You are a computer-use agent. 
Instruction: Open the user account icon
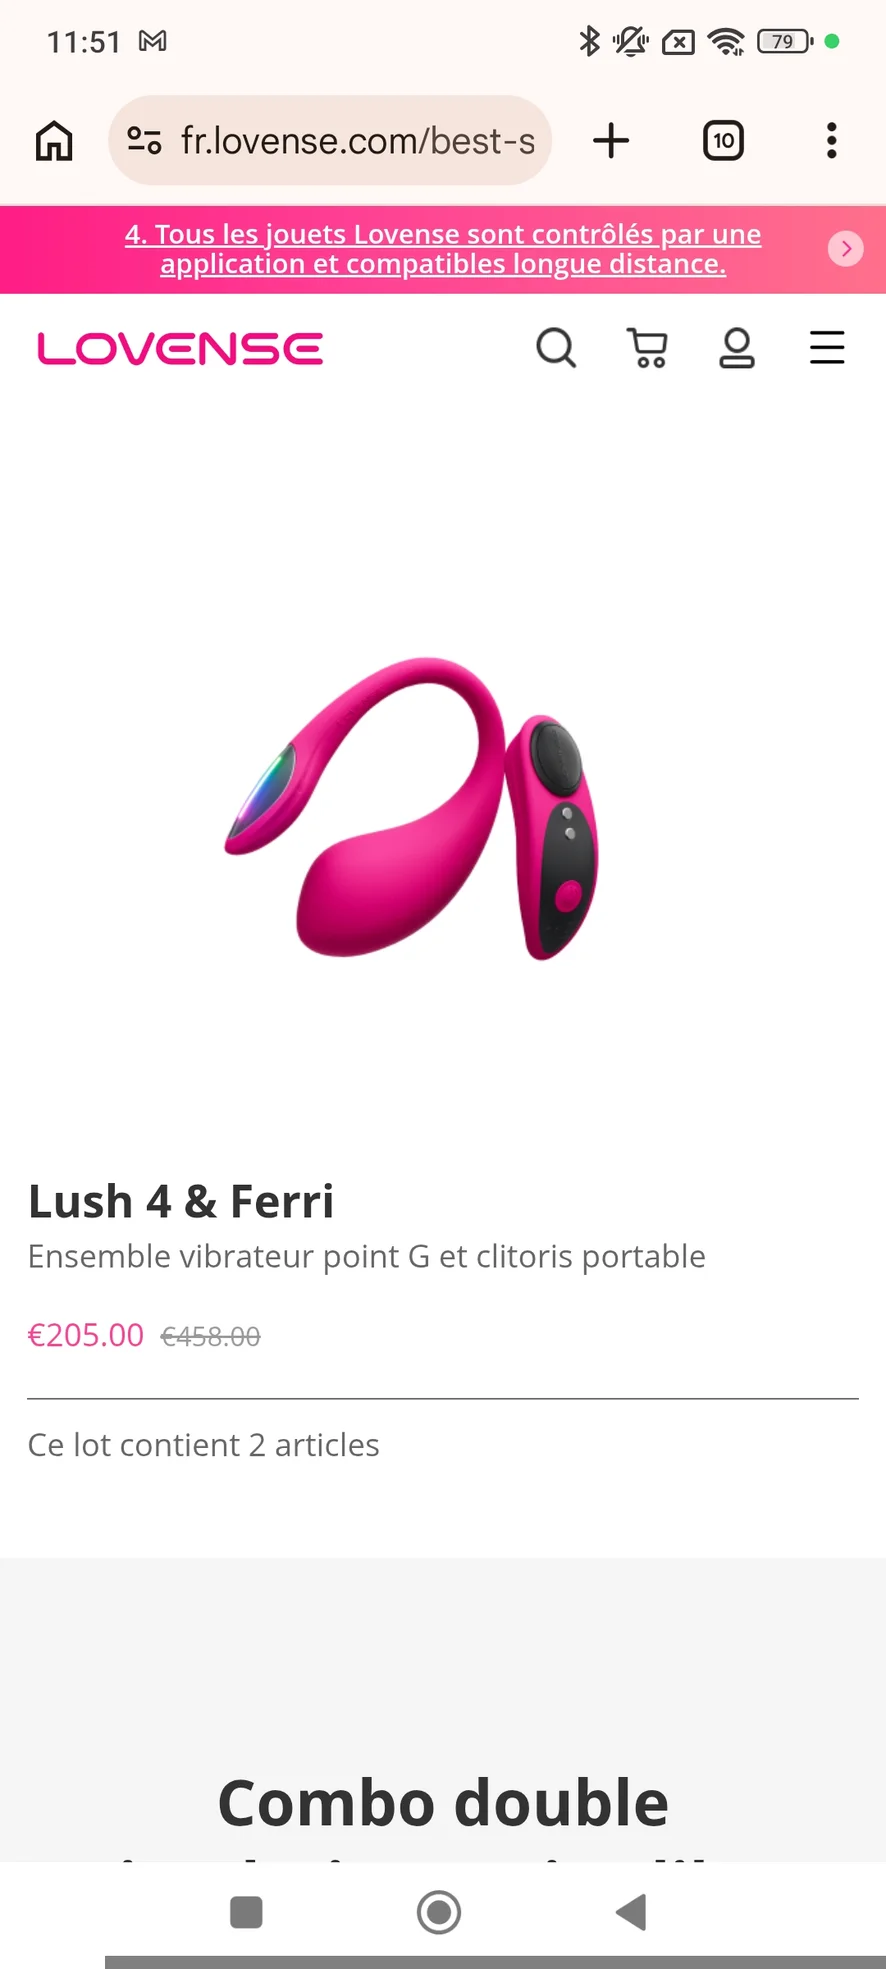[737, 348]
